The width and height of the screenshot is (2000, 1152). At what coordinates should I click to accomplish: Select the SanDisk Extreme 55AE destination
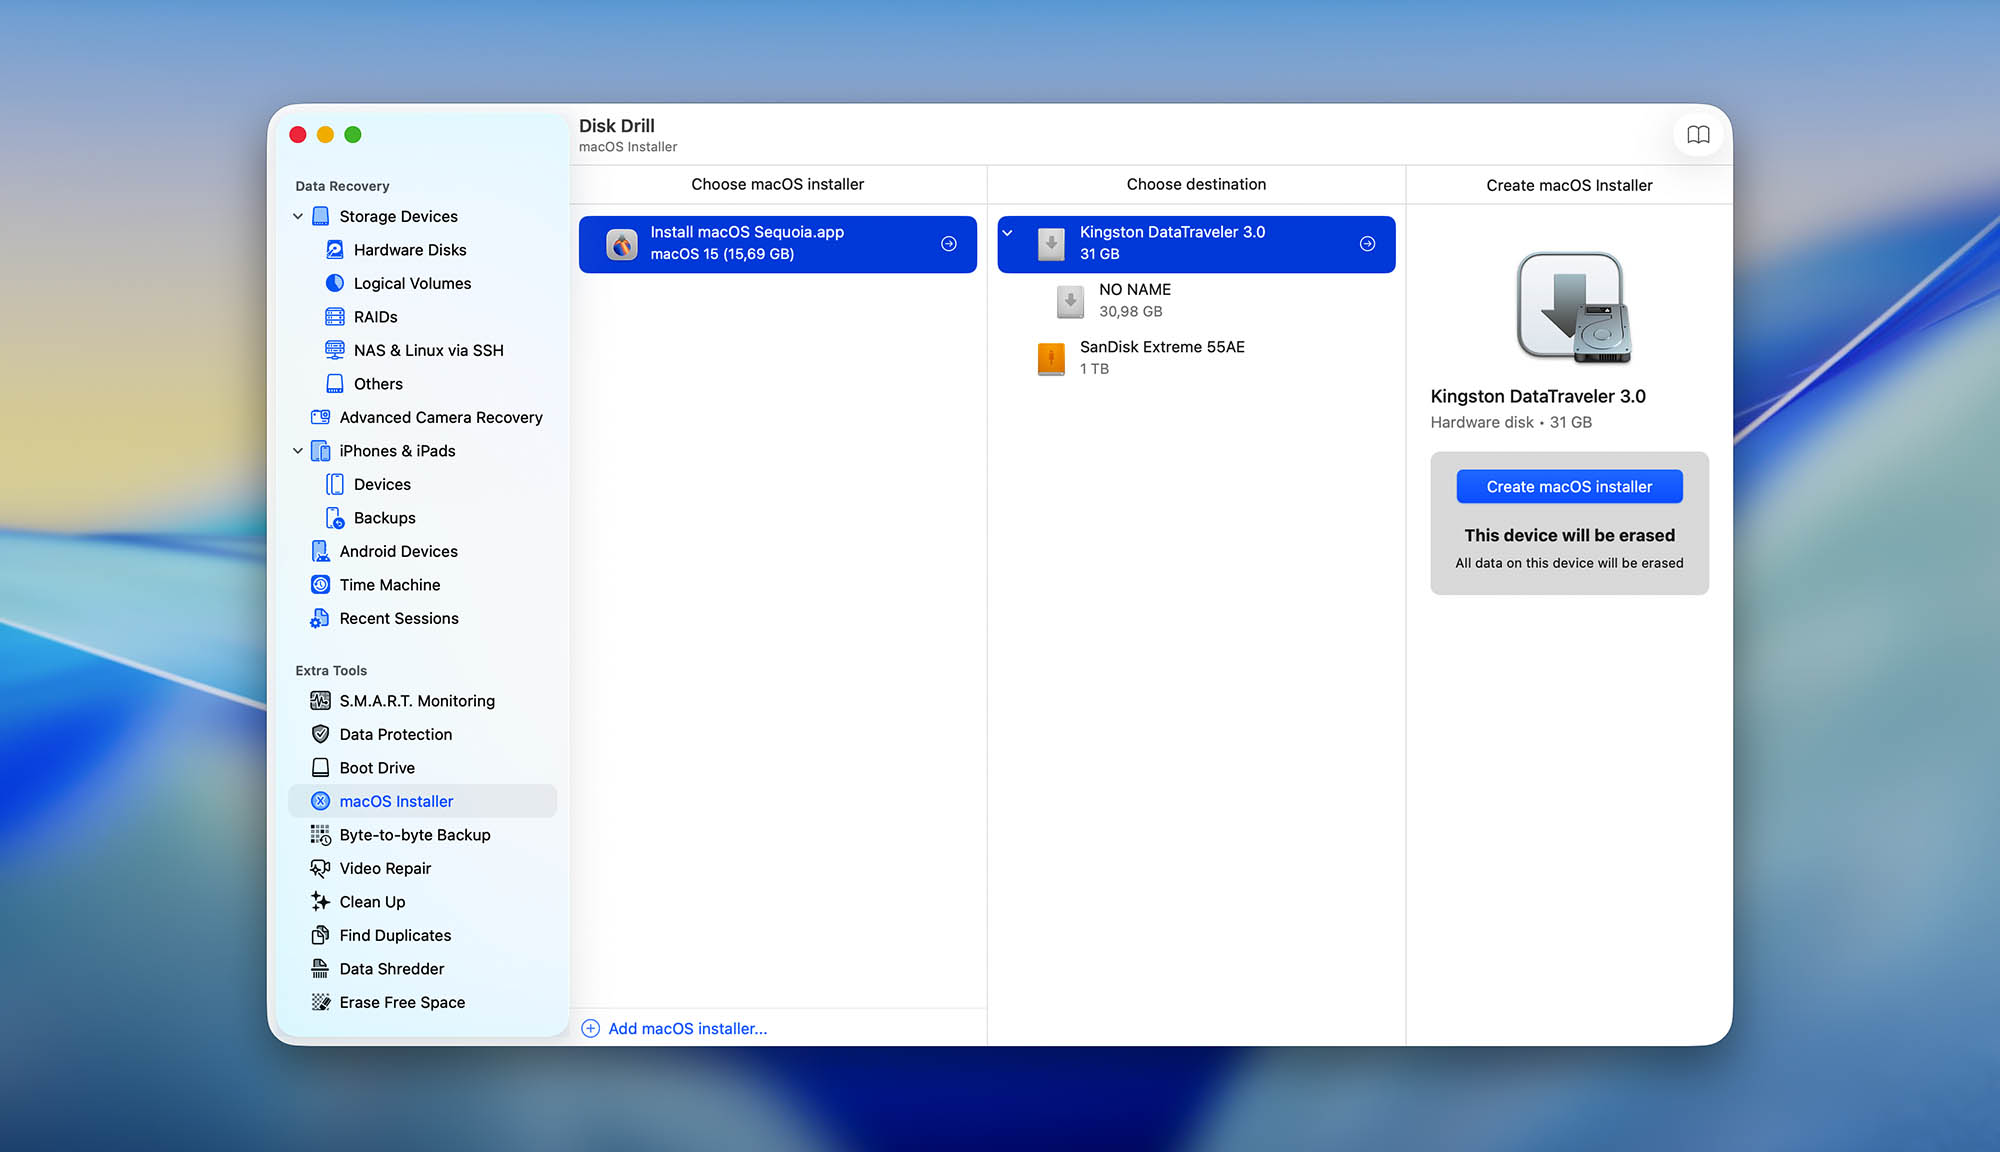pos(1162,357)
